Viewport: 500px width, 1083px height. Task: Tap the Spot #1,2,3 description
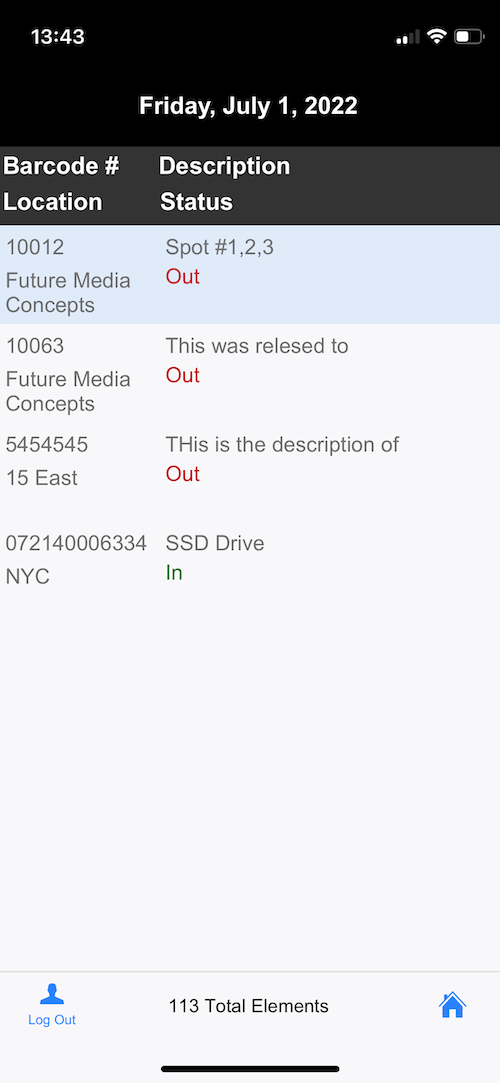click(220, 247)
